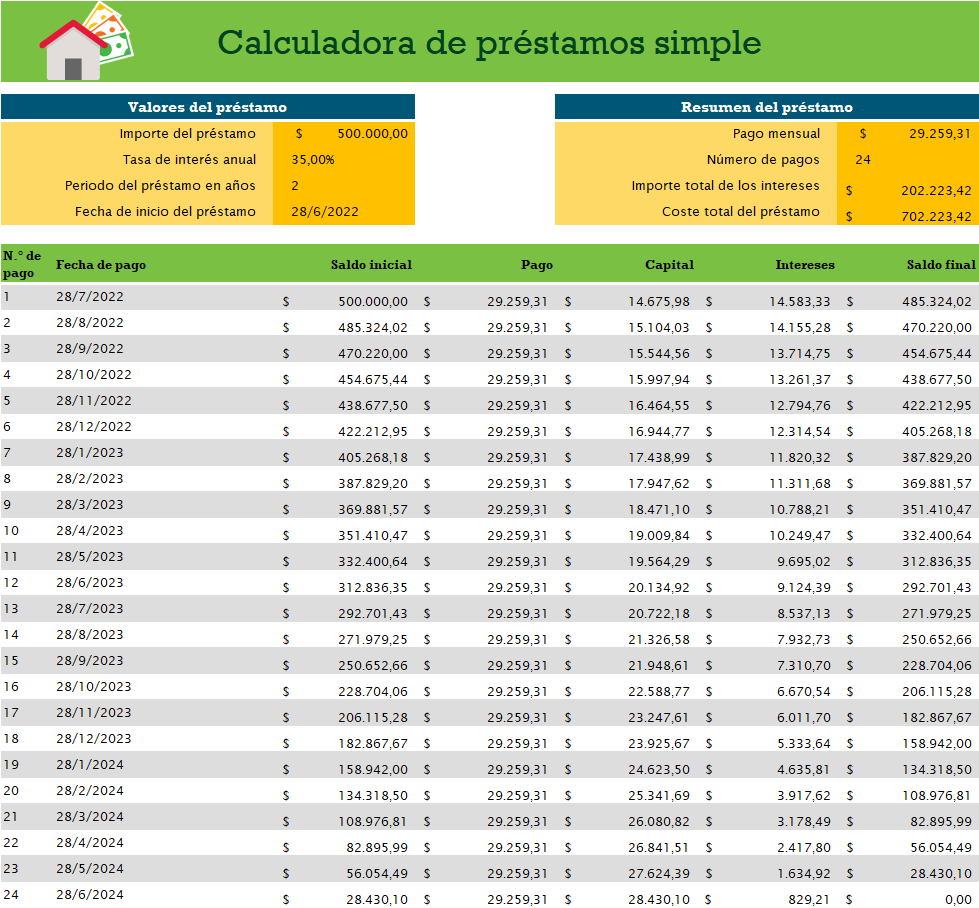Select payment date 28/12/2022
This screenshot has height=908, width=979.
click(94, 427)
